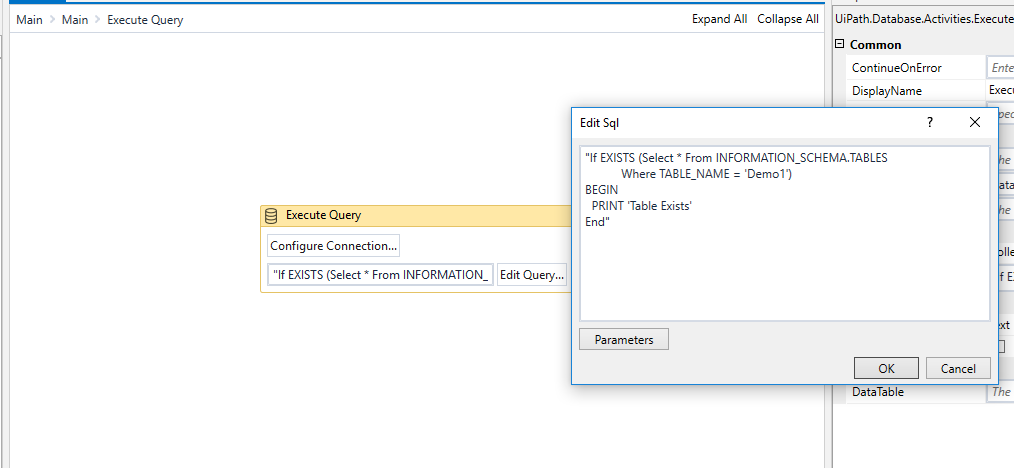Click the Execute Query database icon

point(271,215)
